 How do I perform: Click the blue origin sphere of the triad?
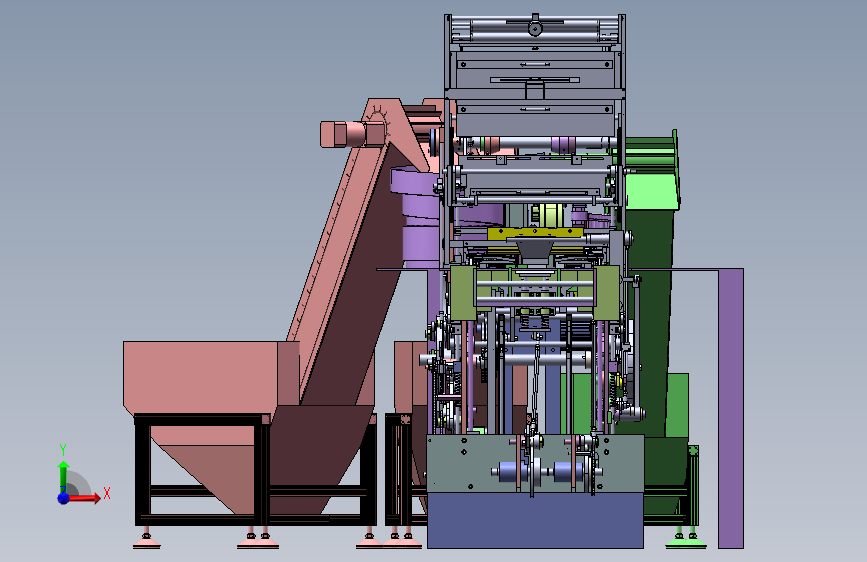(64, 498)
